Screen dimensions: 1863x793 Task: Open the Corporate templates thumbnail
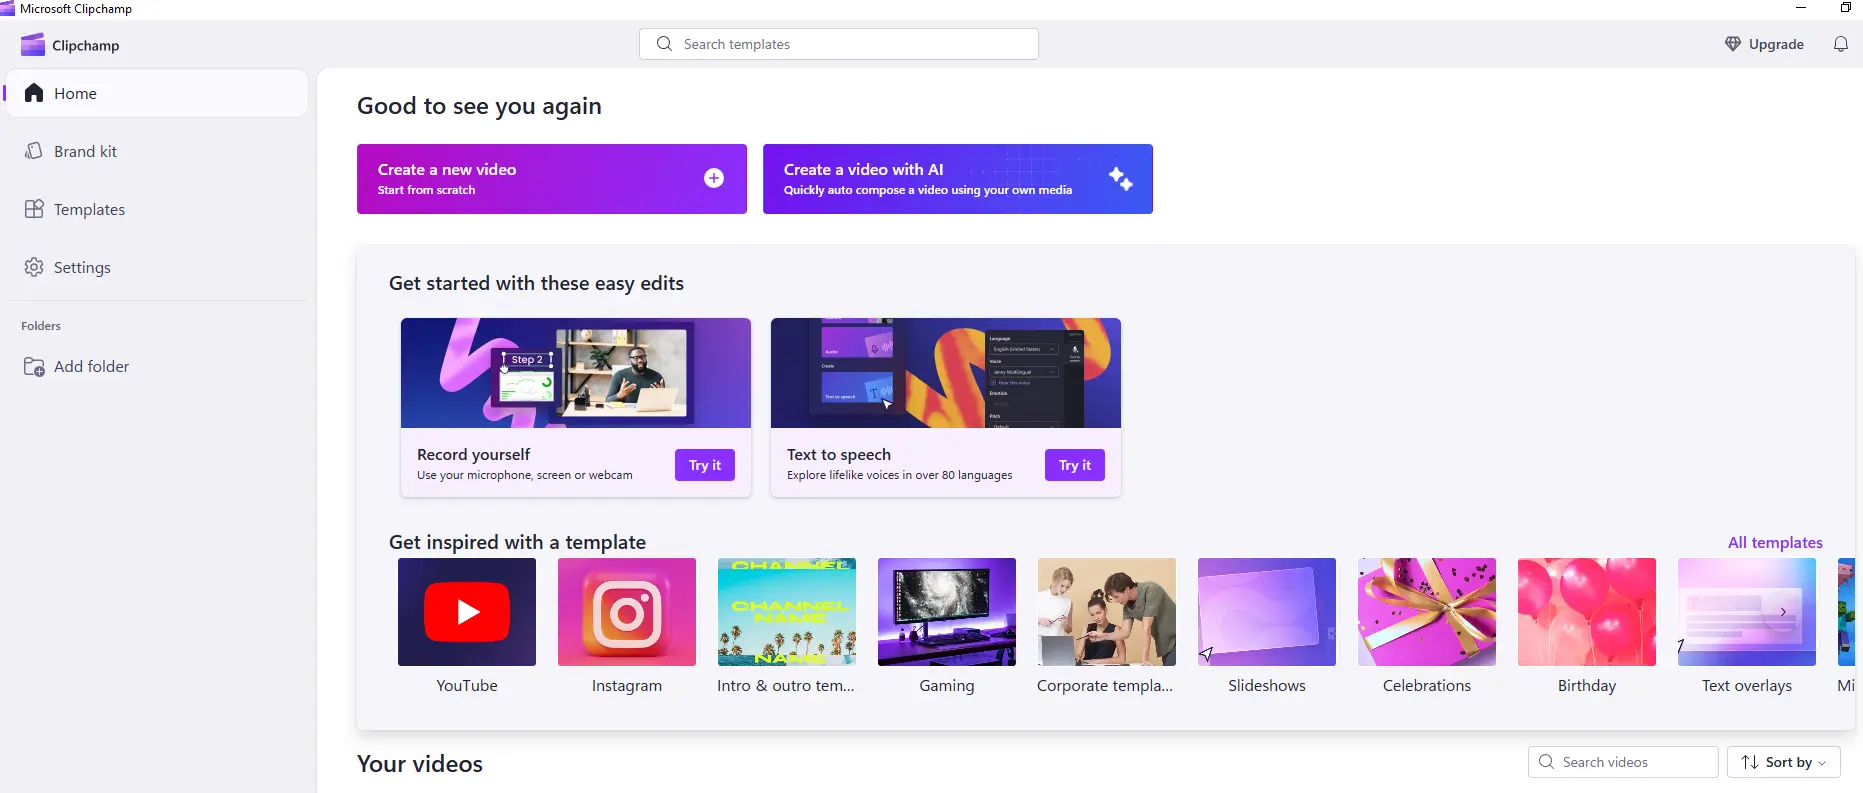coord(1107,612)
